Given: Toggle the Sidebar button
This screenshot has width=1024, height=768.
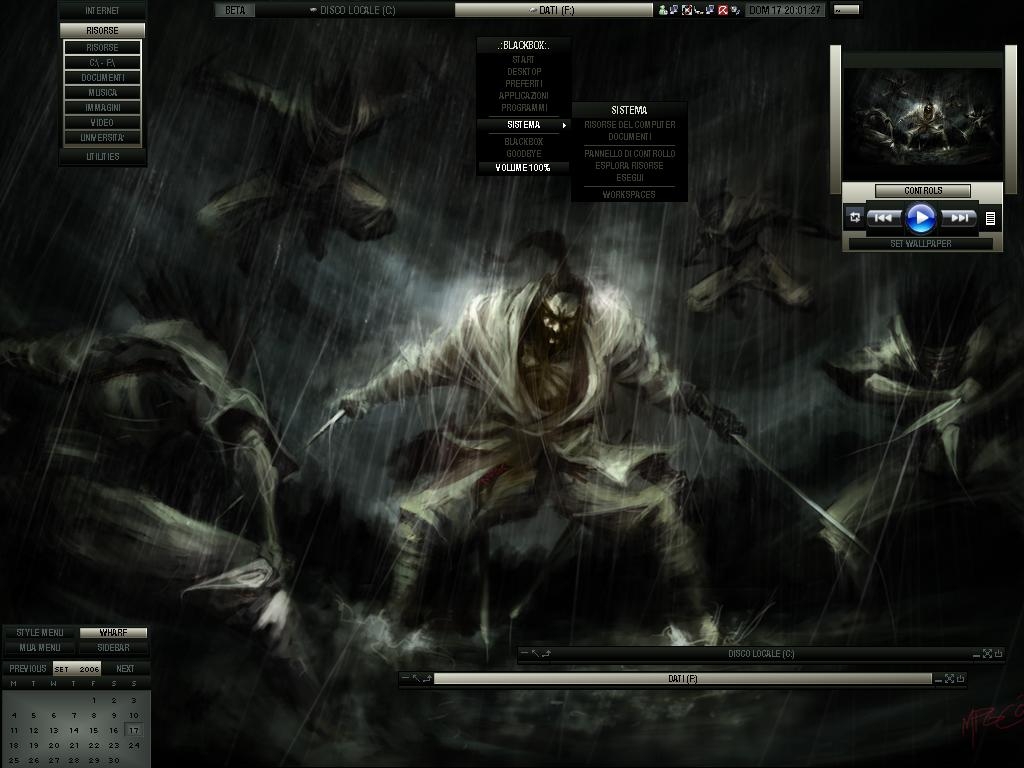Looking at the screenshot, I should pos(114,648).
